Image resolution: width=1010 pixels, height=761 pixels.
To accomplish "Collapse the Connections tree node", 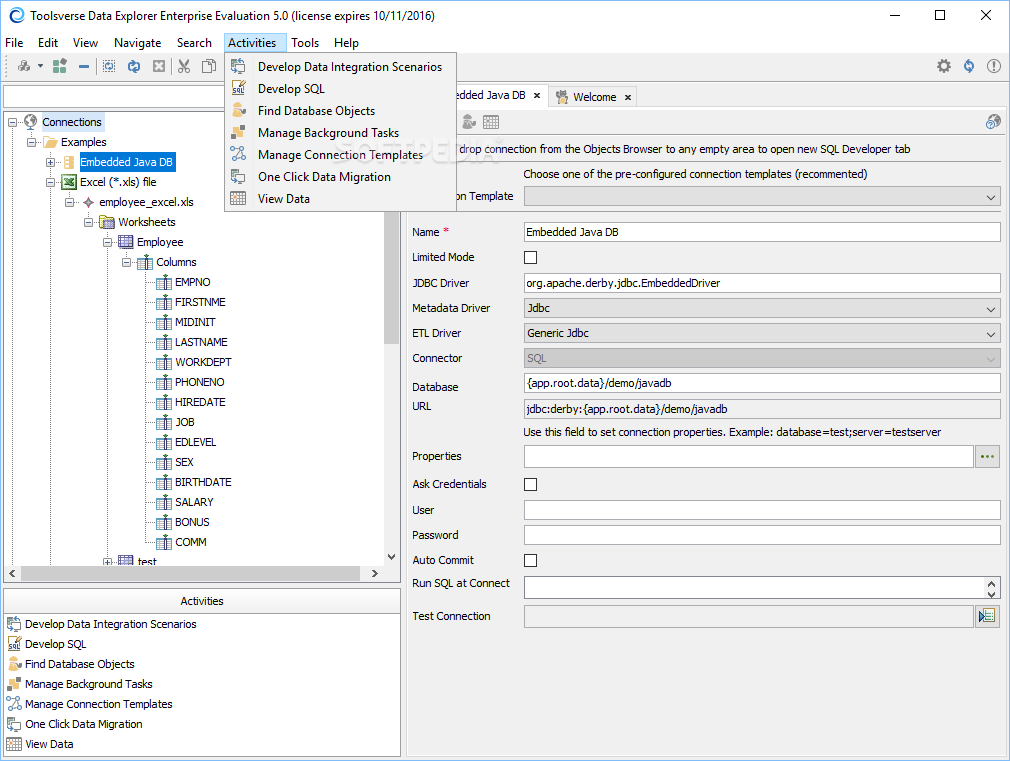I will [x=12, y=122].
